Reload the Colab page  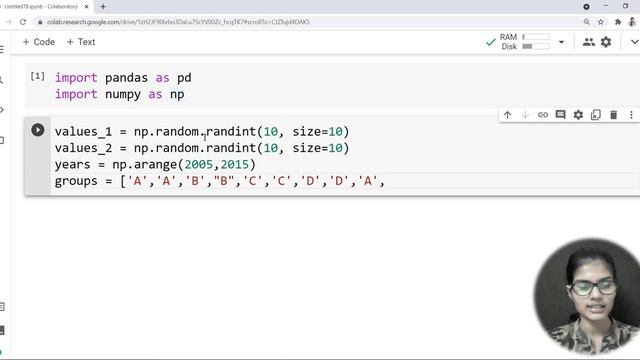tap(23, 22)
